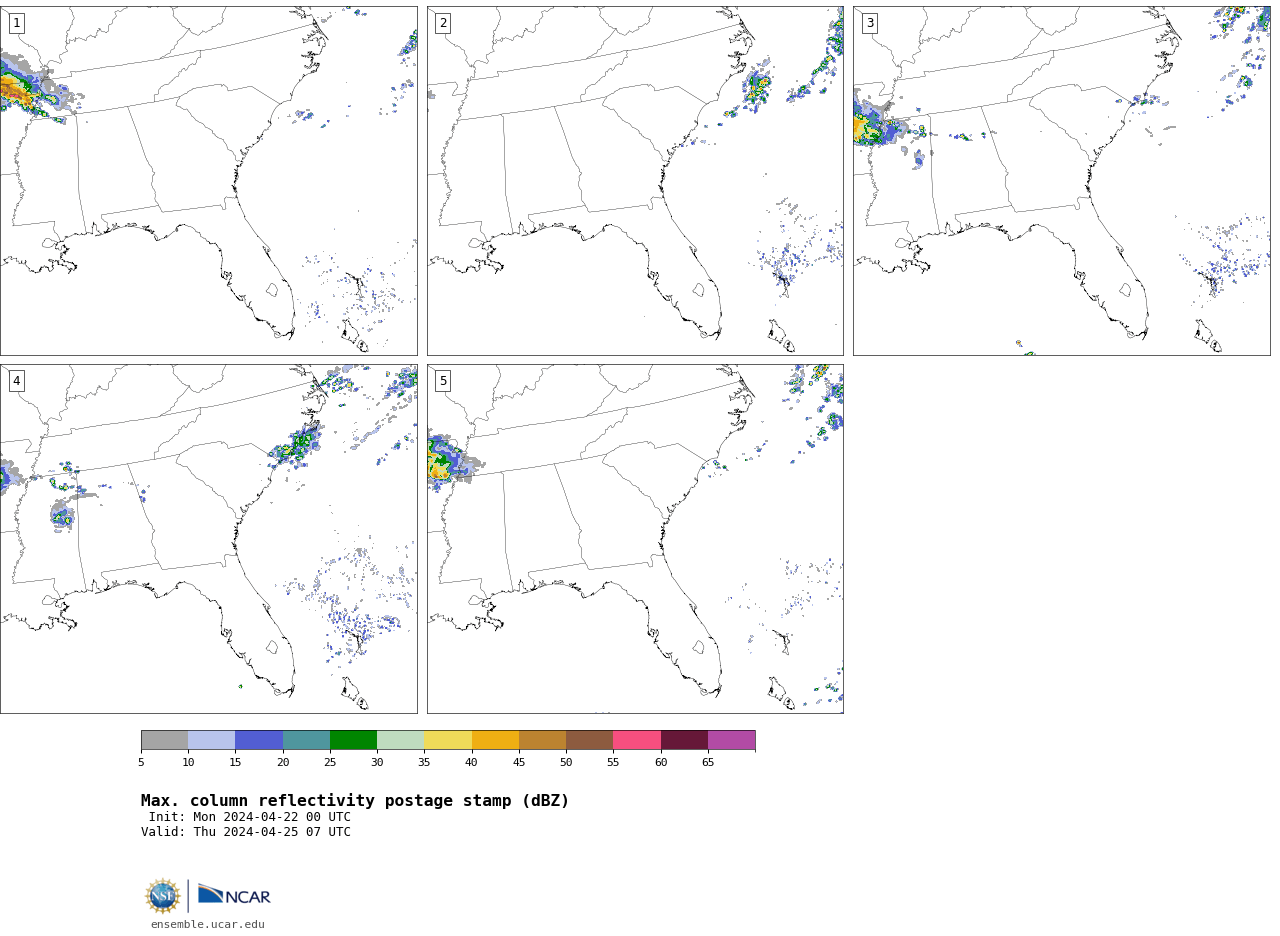Open ensemble member 3 reflectivity map
The width and height of the screenshot is (1280, 936).
click(x=1061, y=181)
